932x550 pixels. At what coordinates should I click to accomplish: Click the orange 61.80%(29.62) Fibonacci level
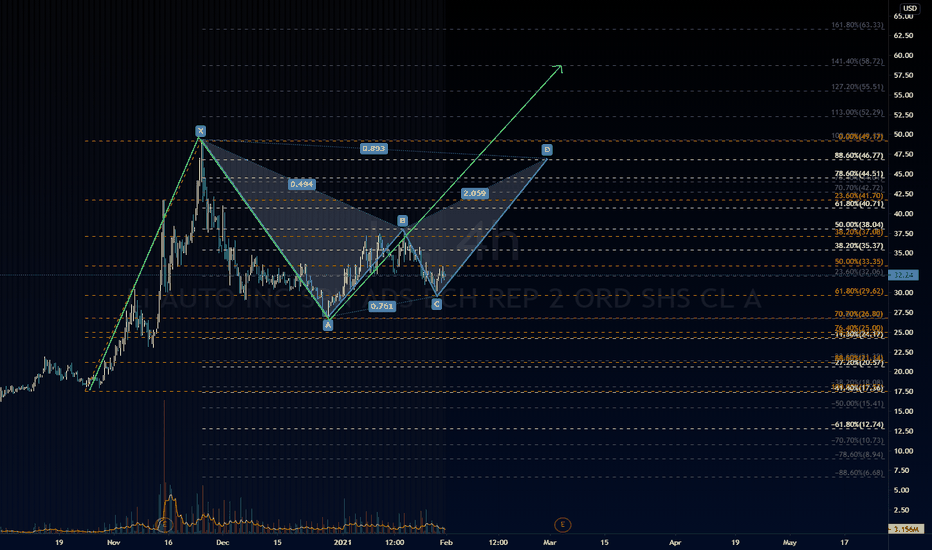859,291
